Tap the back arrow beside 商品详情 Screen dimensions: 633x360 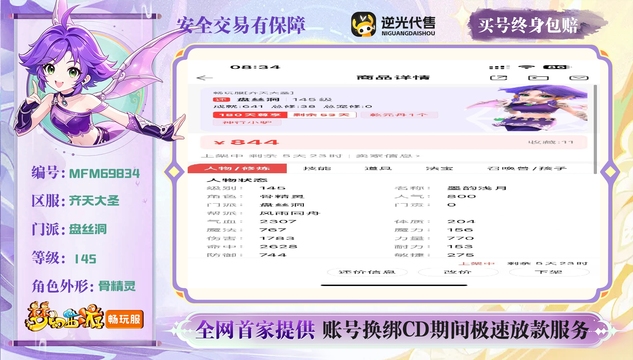(x=204, y=78)
